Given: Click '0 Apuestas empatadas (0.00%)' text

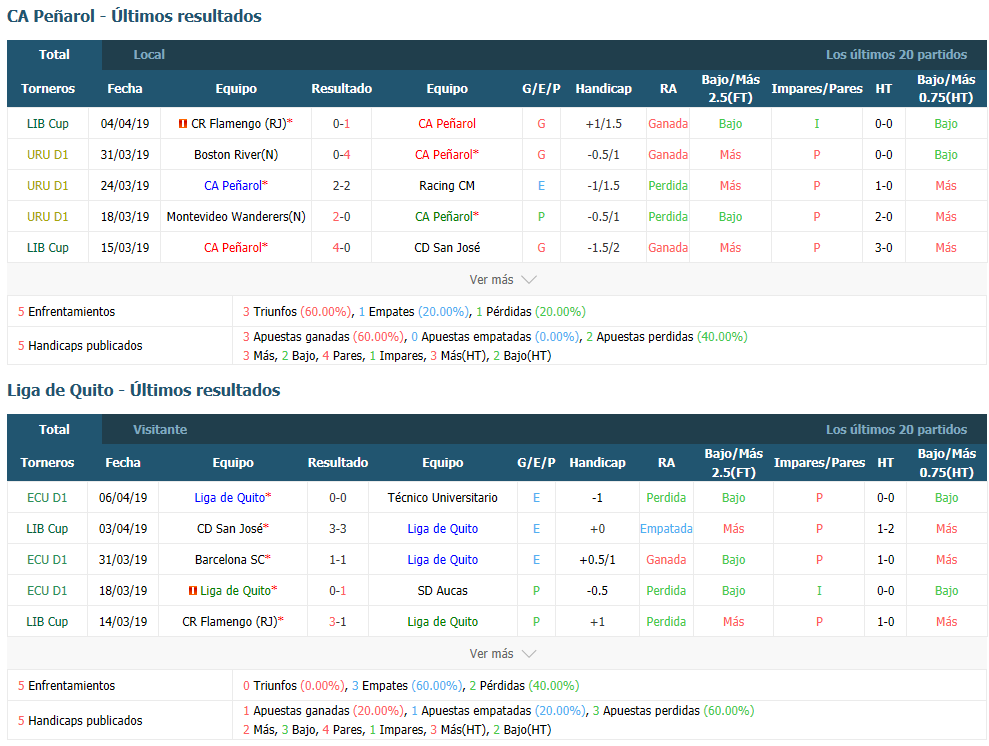Looking at the screenshot, I should click(x=495, y=337).
